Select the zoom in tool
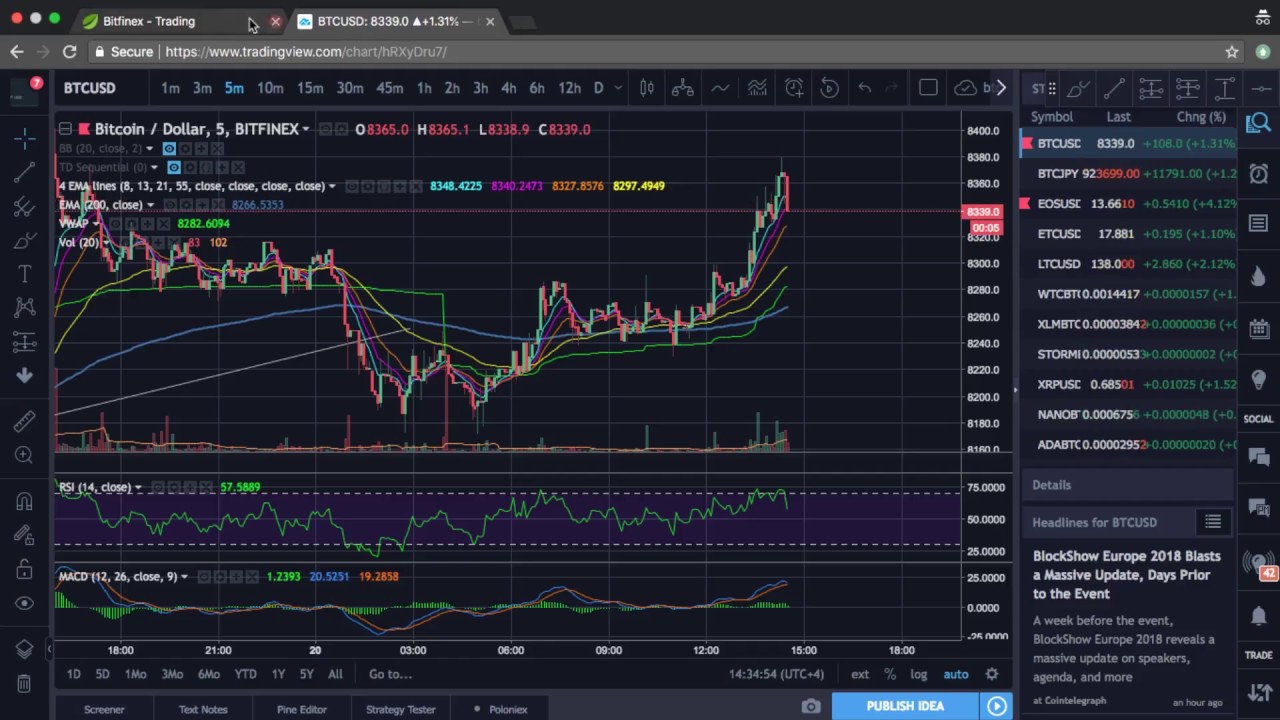 point(24,455)
